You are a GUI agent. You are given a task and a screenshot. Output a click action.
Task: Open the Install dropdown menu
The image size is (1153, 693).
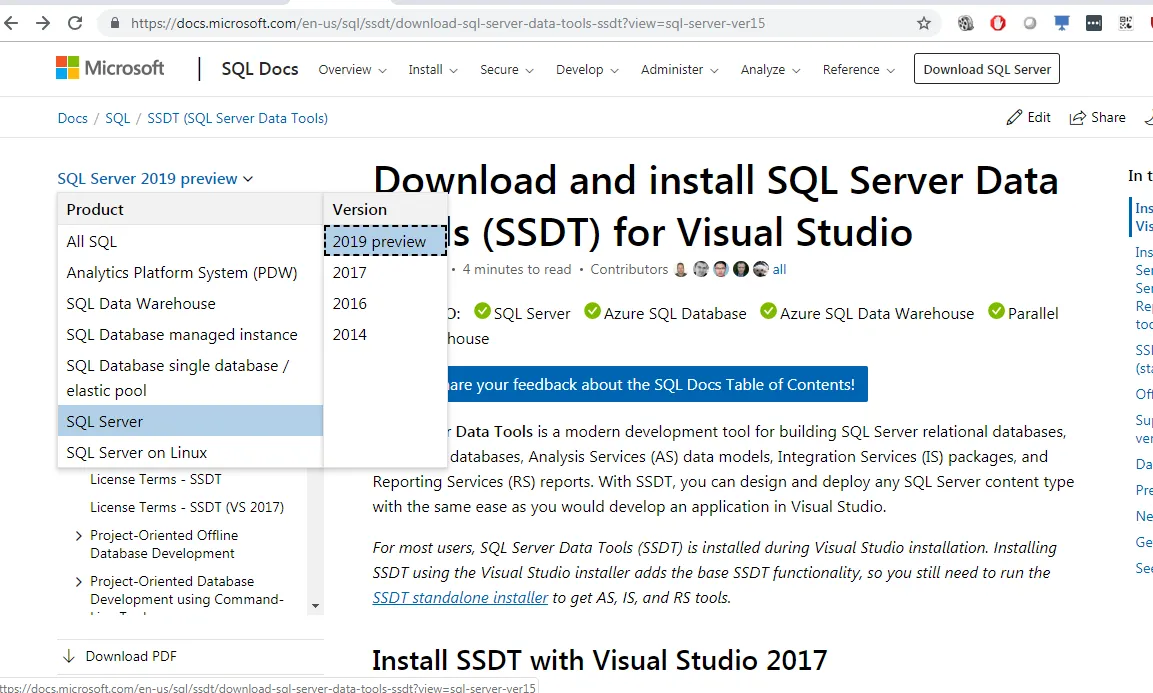433,69
